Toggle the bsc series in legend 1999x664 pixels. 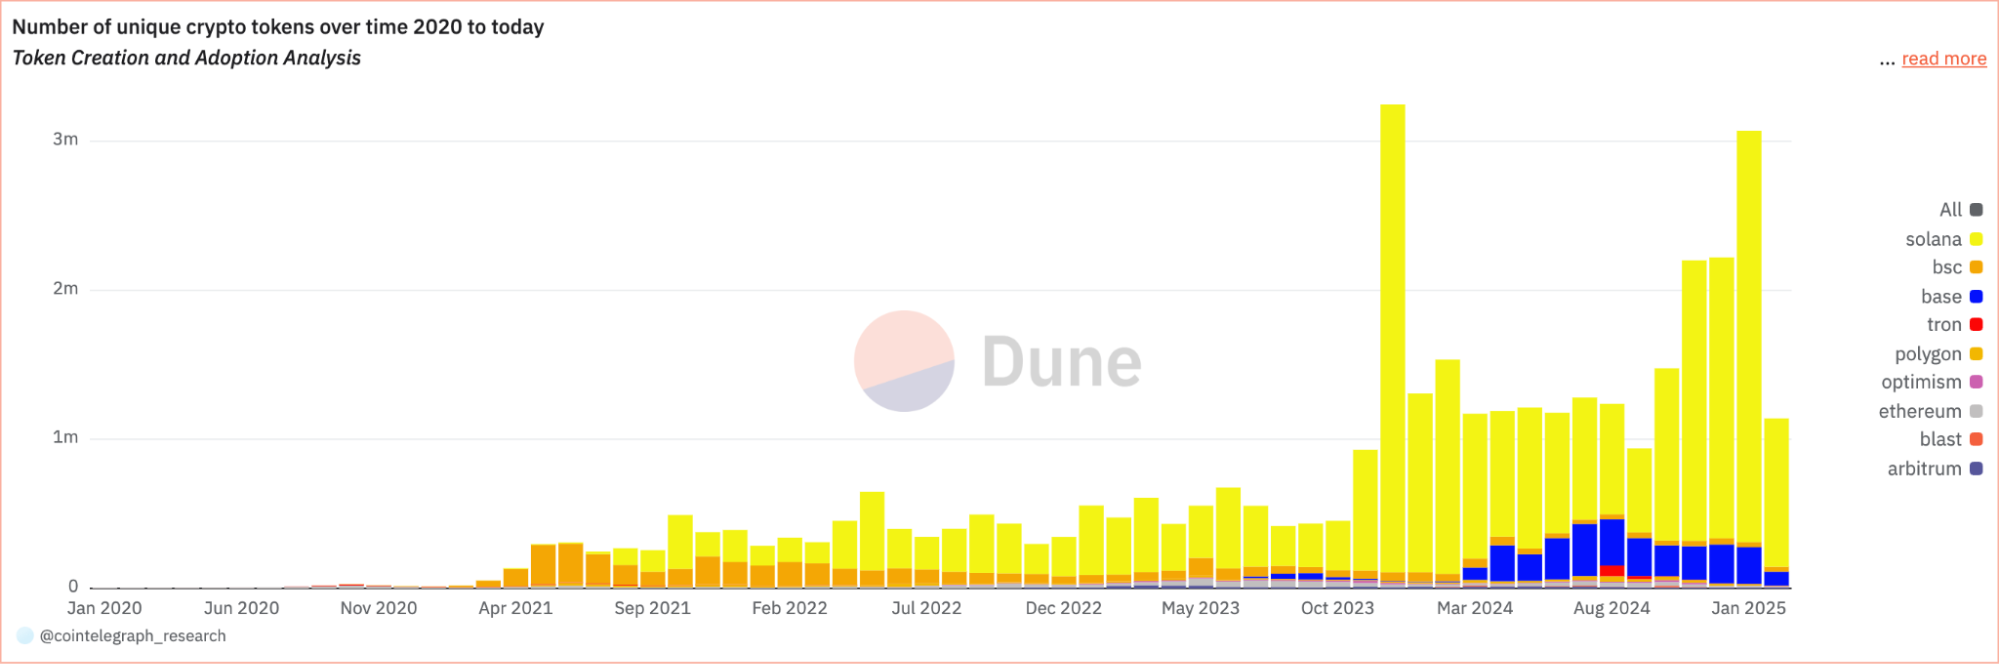coord(1957,267)
